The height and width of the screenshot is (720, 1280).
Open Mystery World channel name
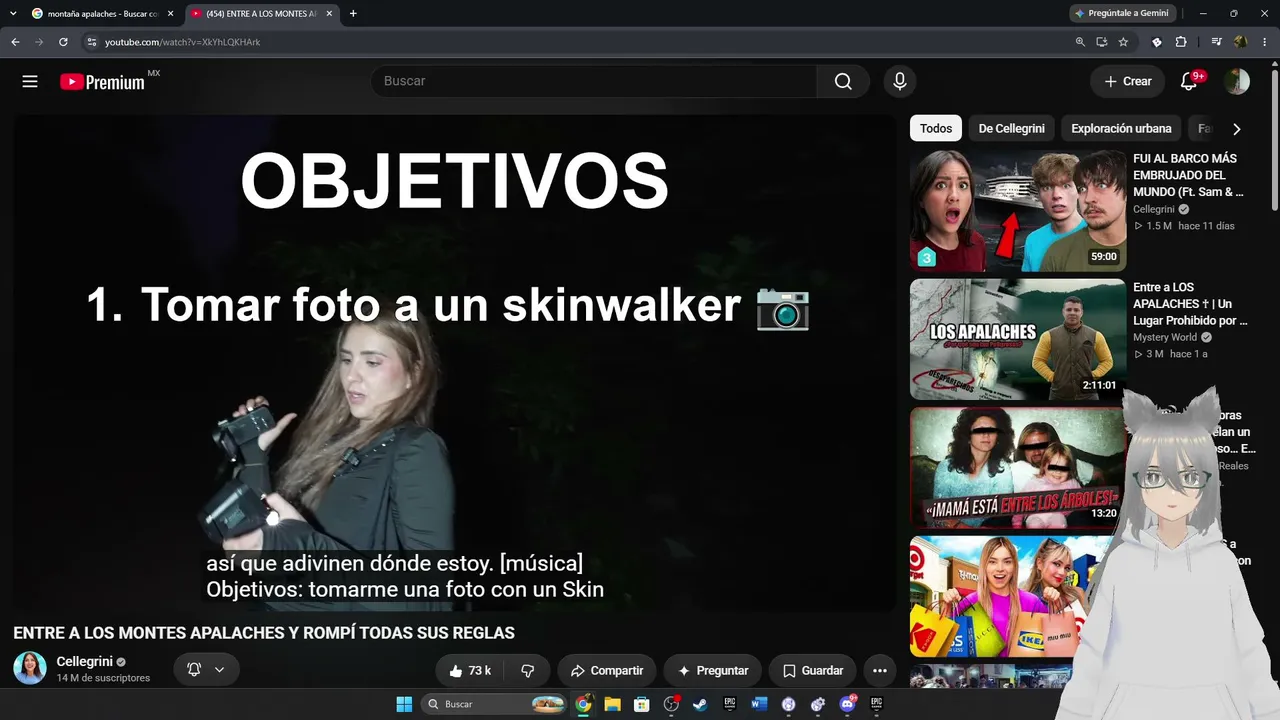pyautogui.click(x=1165, y=338)
